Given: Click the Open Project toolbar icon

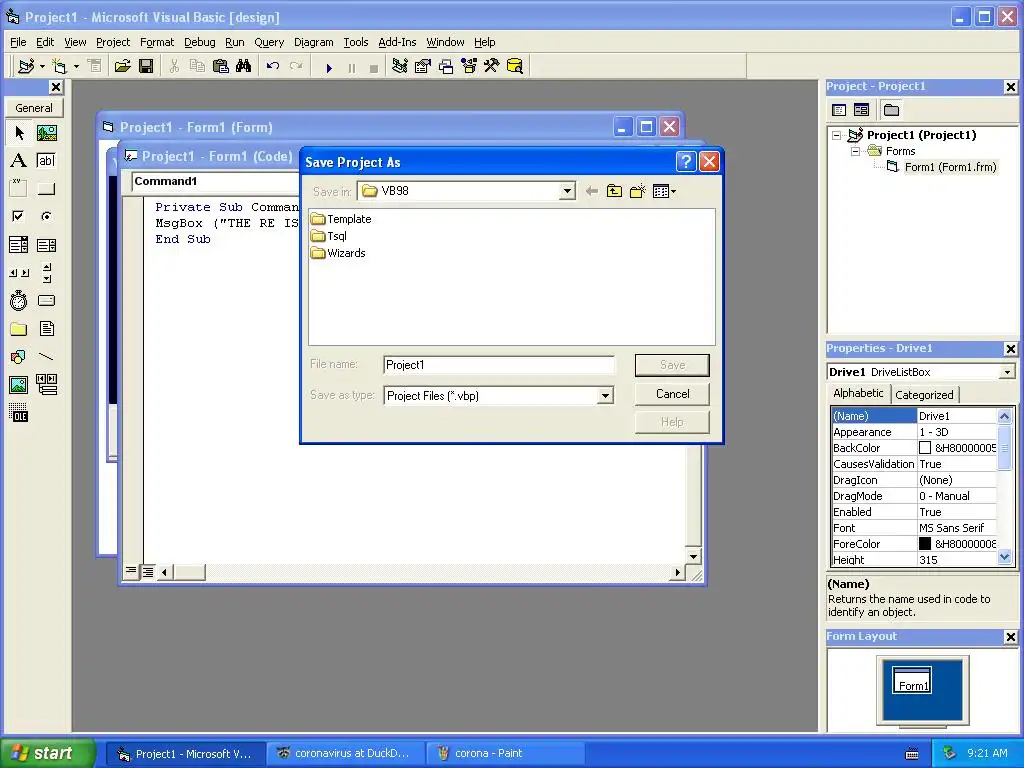Looking at the screenshot, I should click(x=122, y=66).
